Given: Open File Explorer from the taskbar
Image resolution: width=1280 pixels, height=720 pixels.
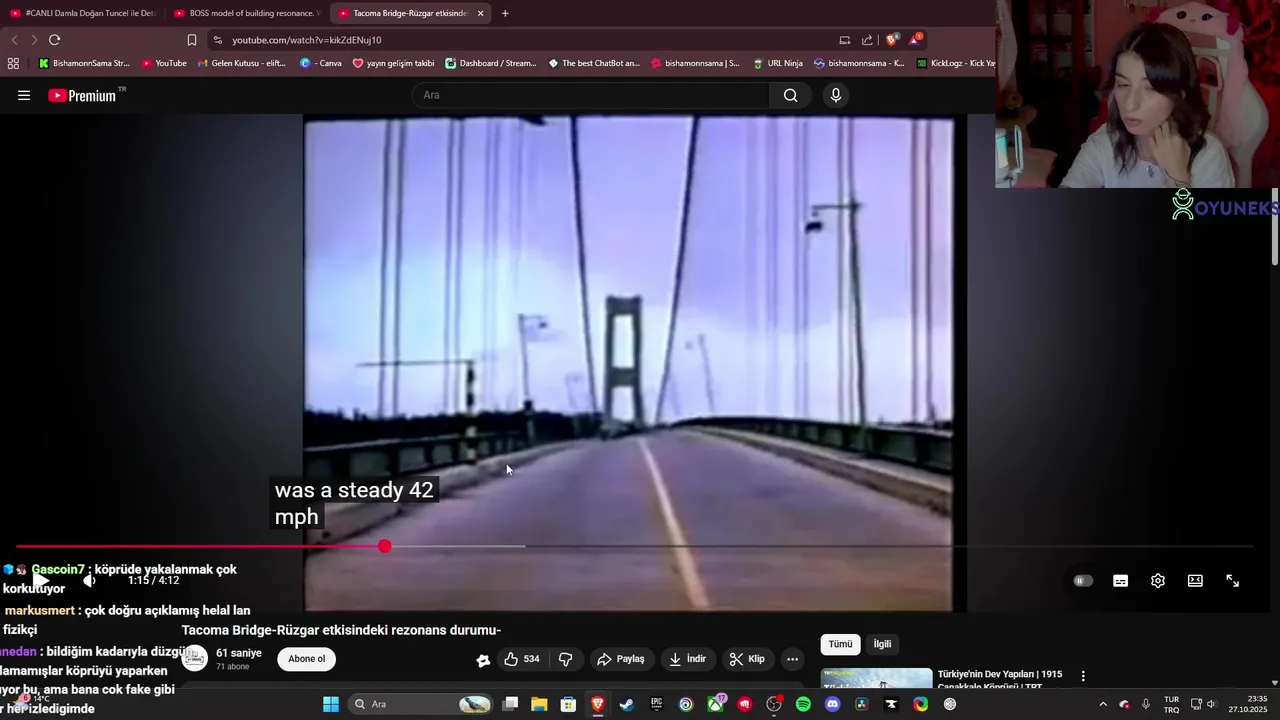Looking at the screenshot, I should pyautogui.click(x=539, y=704).
